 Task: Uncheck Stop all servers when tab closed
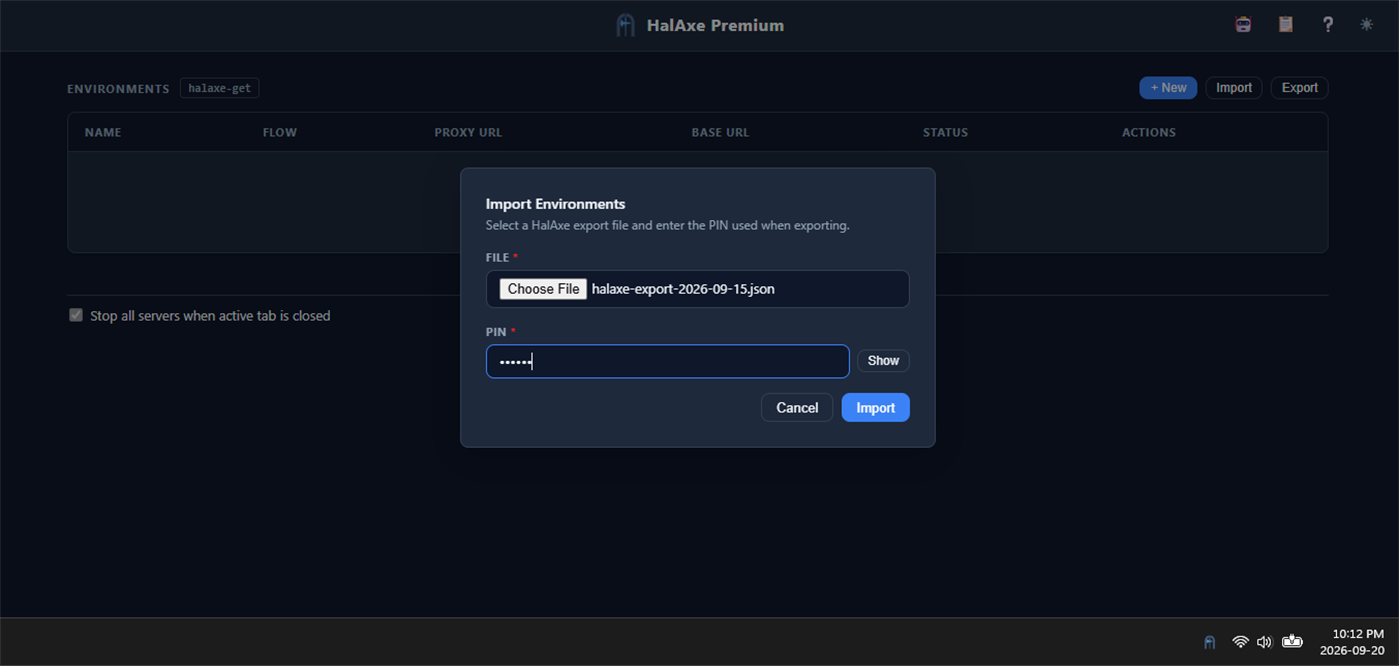[76, 315]
